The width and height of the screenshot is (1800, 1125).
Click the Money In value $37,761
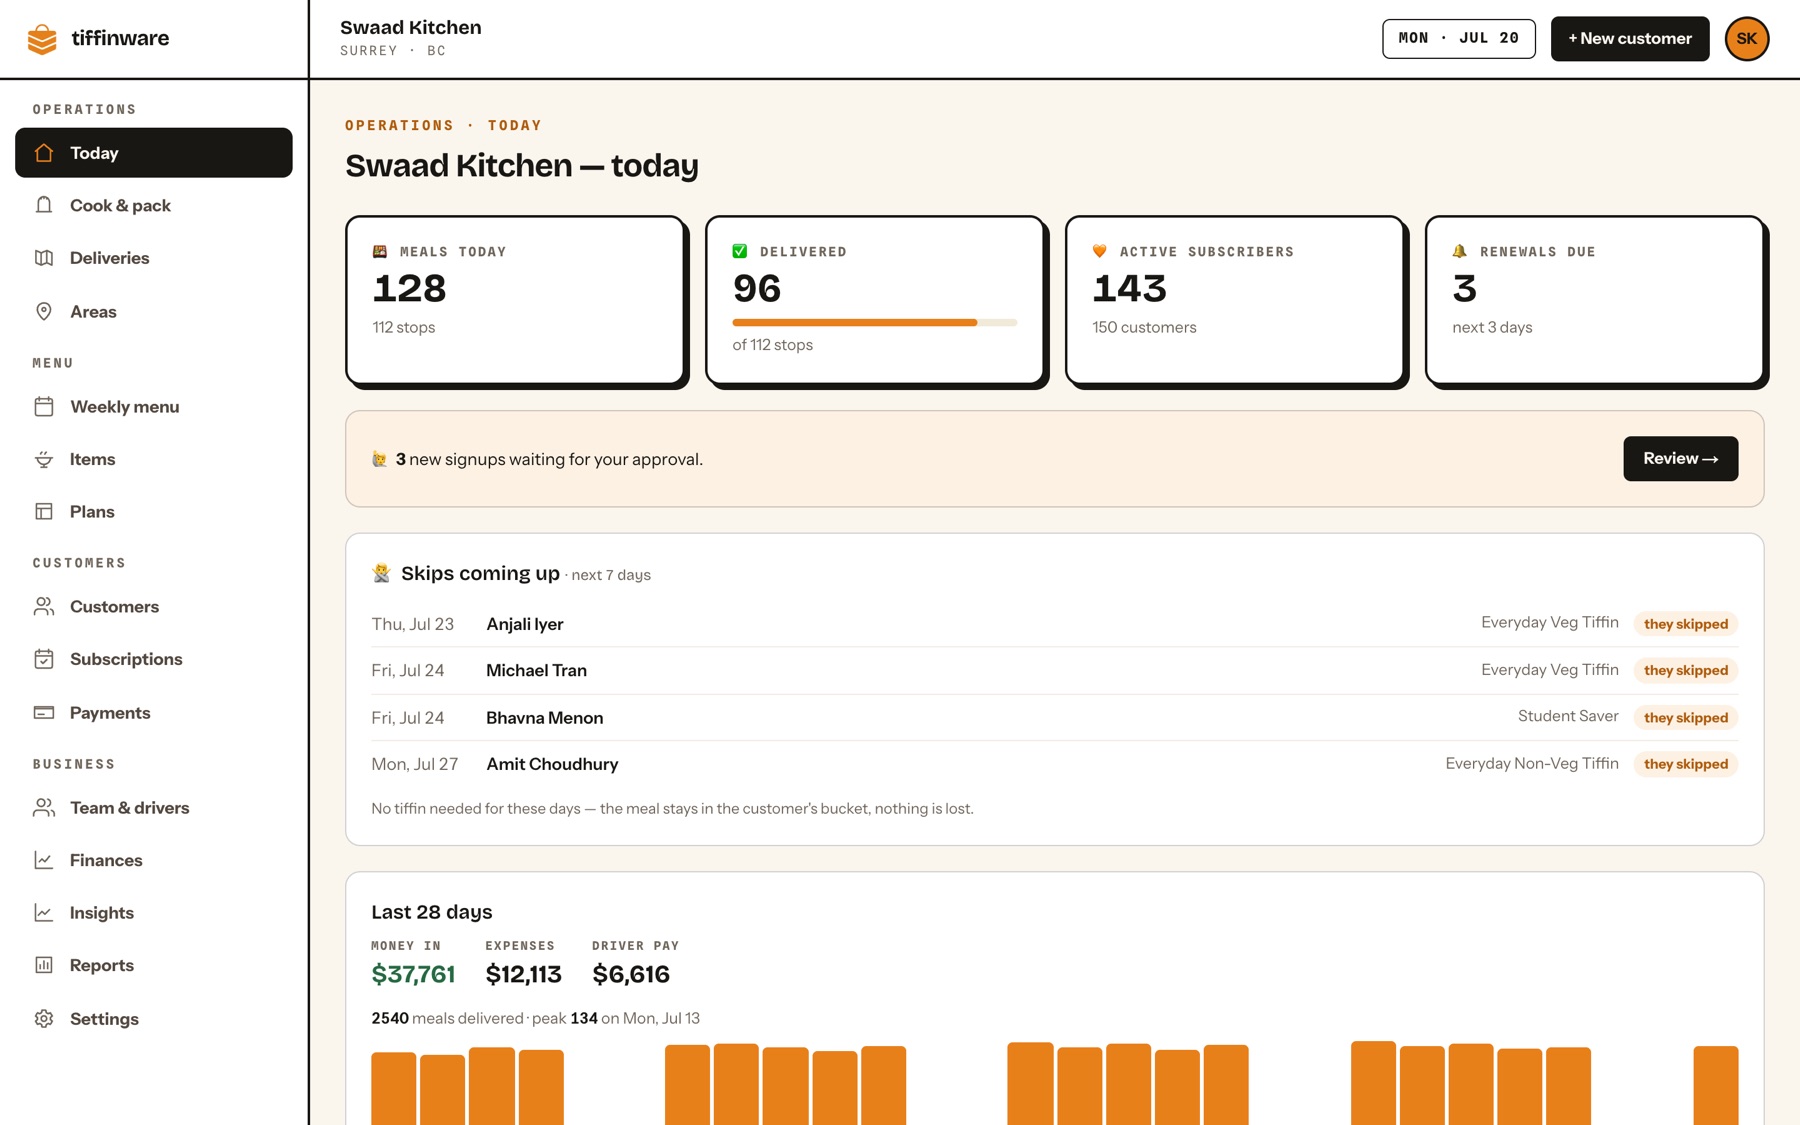tap(413, 974)
